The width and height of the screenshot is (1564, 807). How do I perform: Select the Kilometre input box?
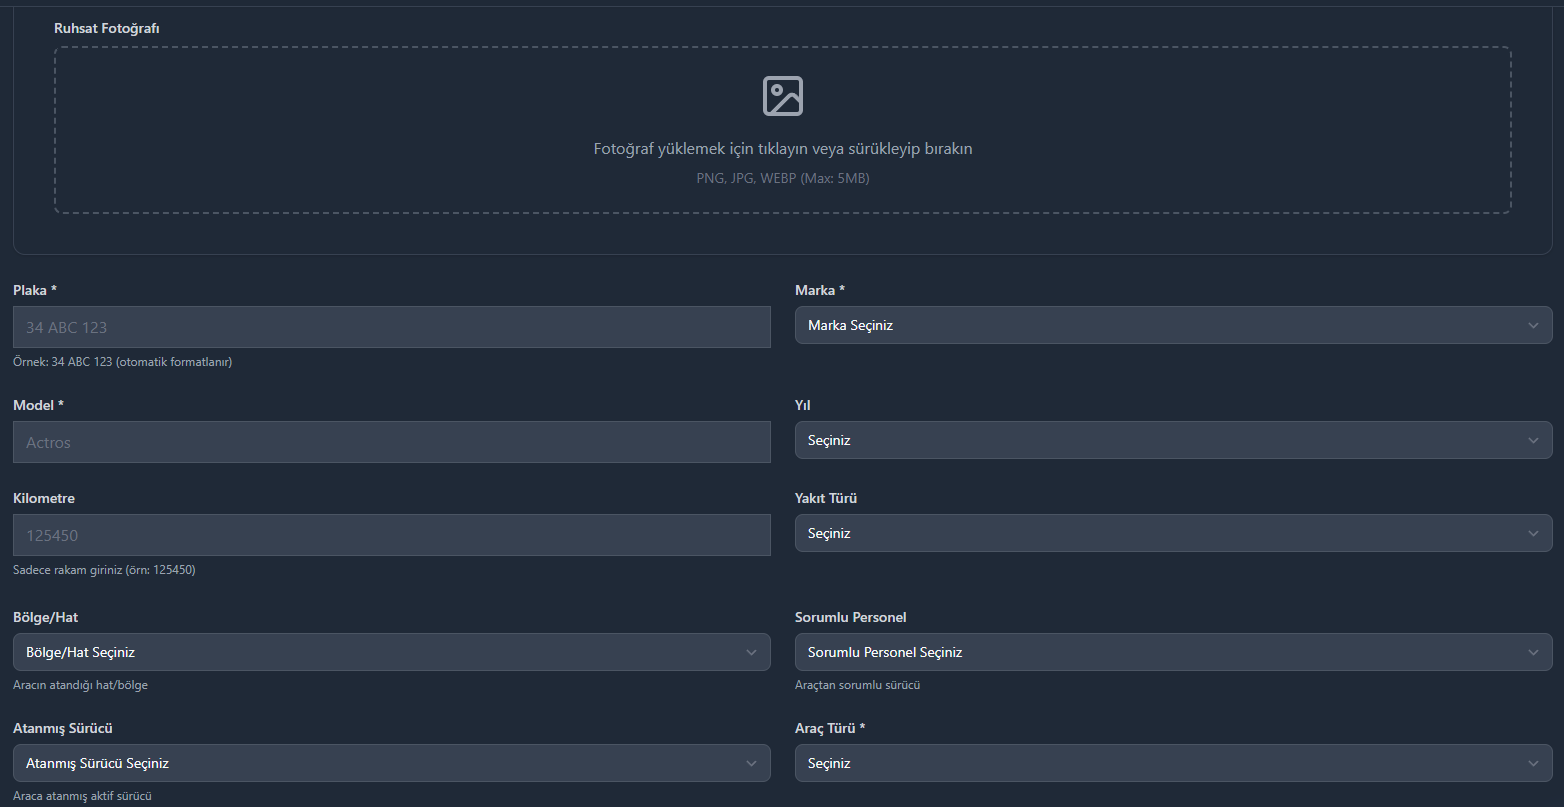[391, 535]
